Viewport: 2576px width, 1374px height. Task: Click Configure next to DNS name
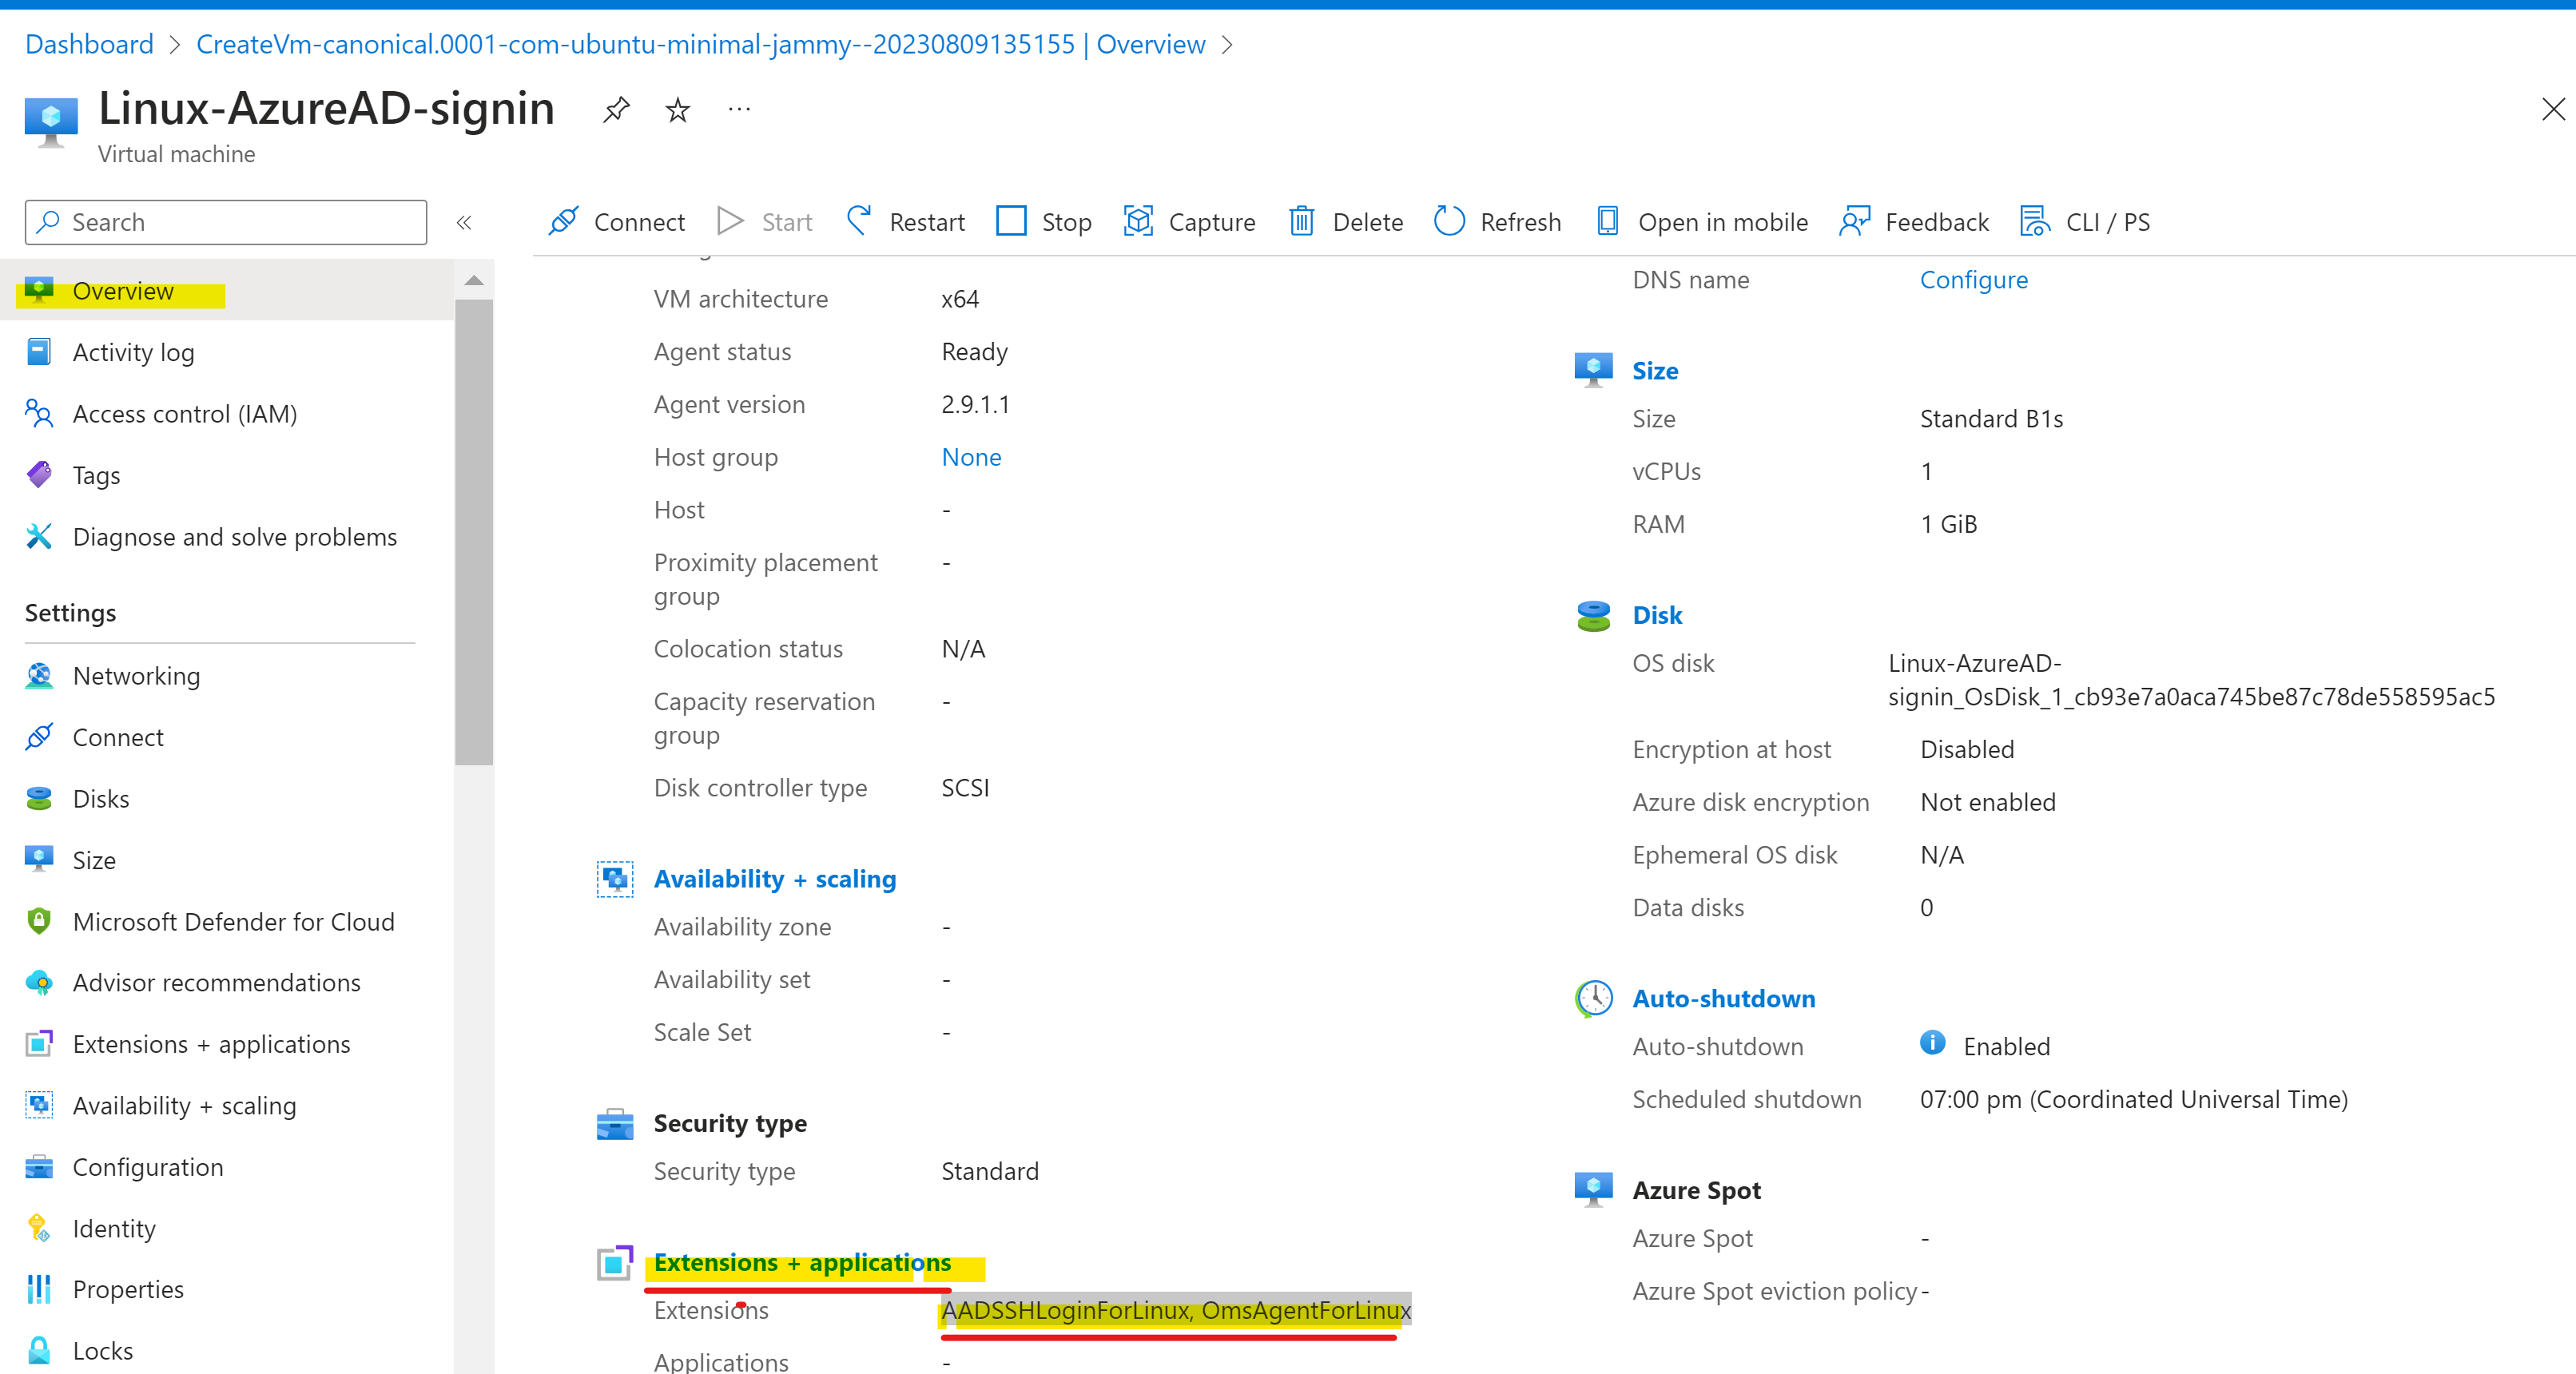[1973, 280]
